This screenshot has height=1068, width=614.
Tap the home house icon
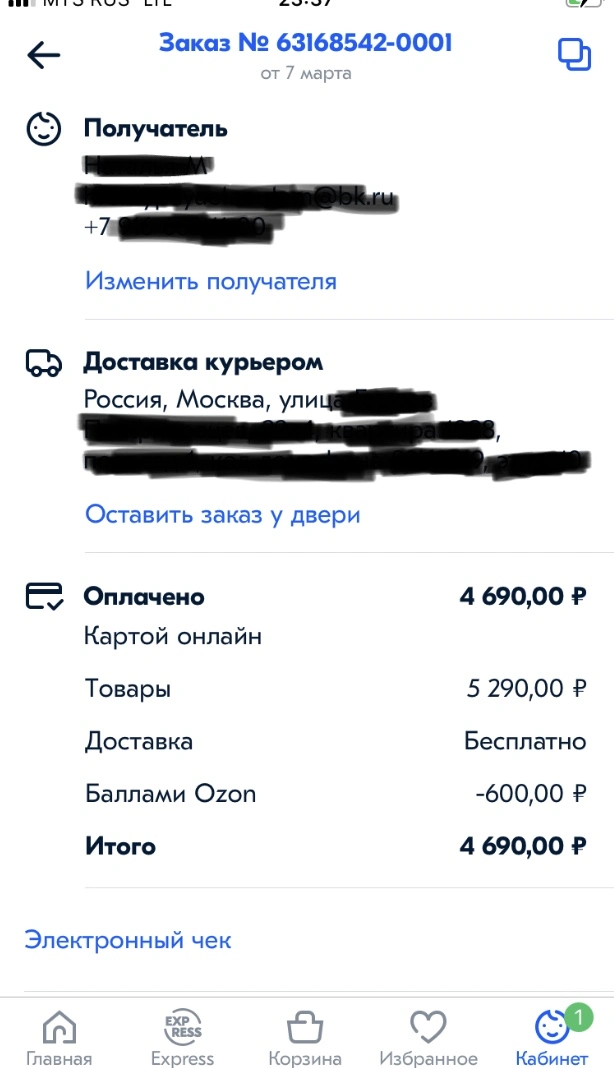tap(59, 1026)
